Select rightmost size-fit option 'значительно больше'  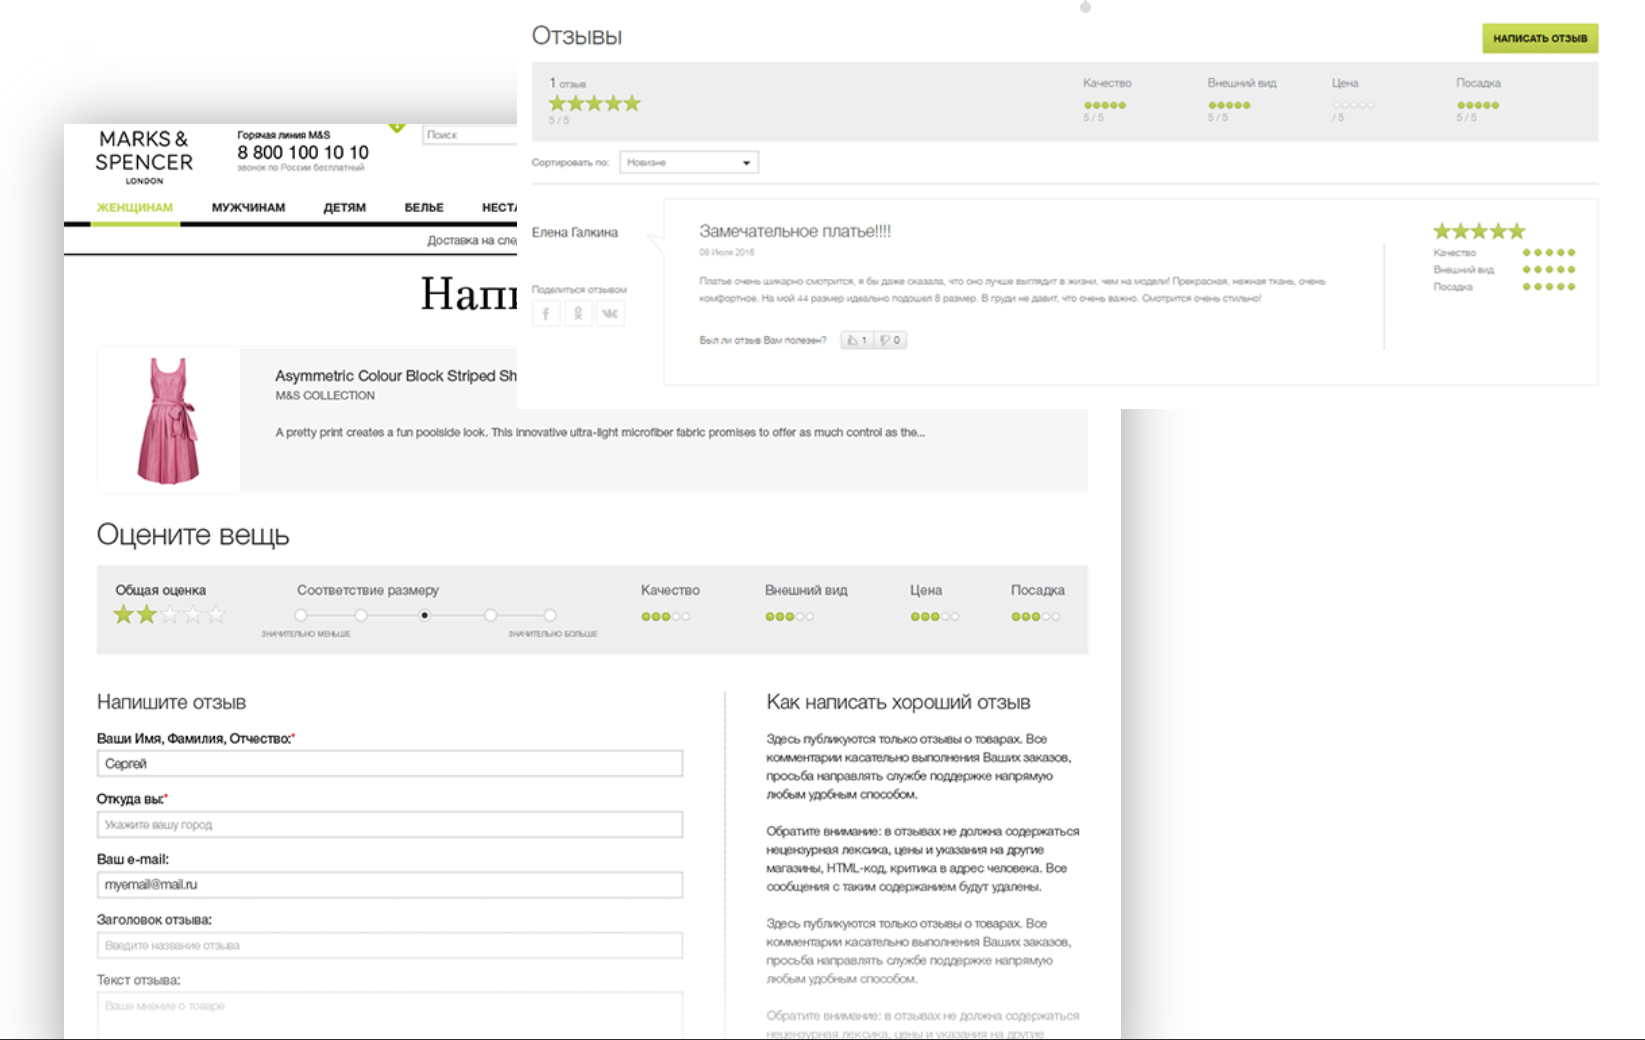pyautogui.click(x=550, y=616)
